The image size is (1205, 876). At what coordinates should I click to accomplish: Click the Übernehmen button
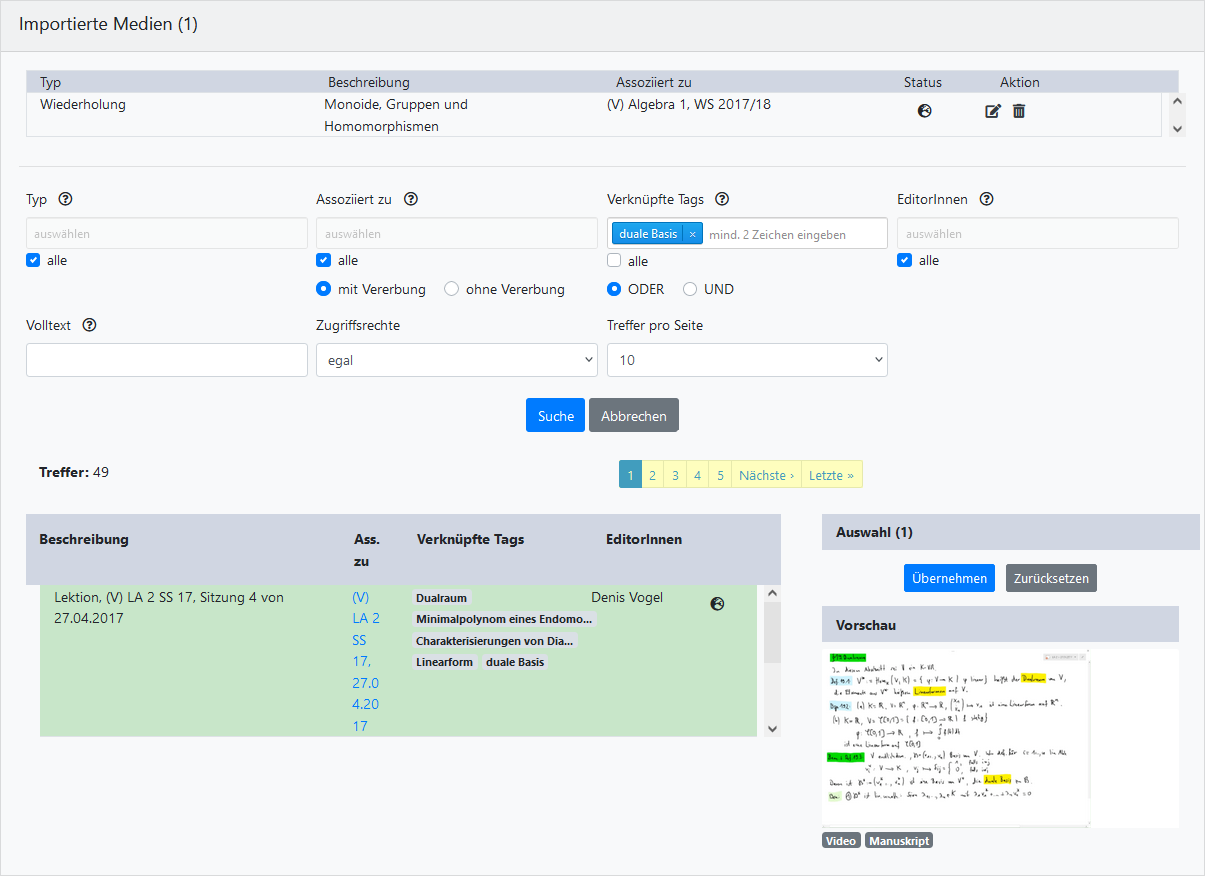949,578
